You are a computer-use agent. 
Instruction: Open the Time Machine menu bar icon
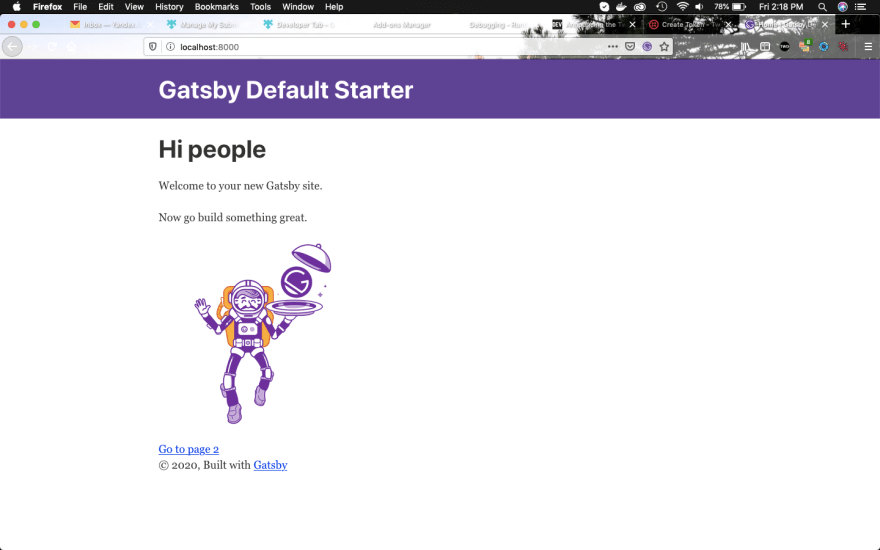click(x=662, y=7)
